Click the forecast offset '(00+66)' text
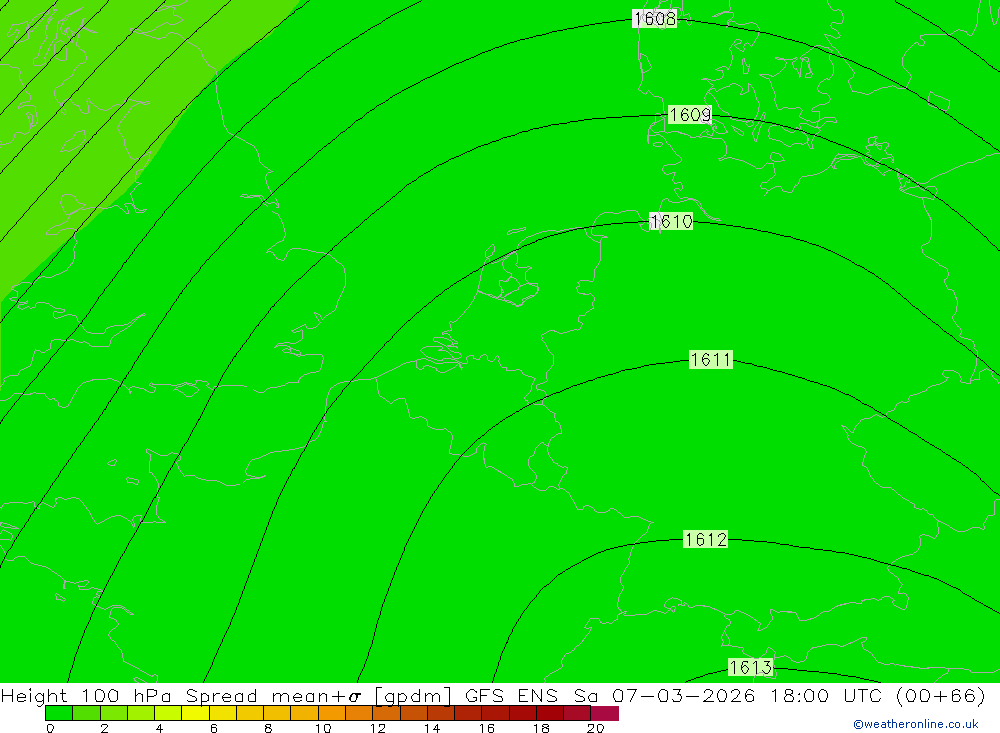Screen dimensions: 1000x733 click(941, 695)
